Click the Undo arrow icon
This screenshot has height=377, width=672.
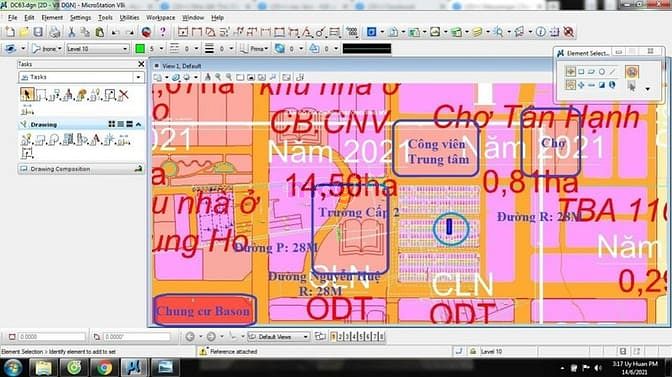(115, 32)
